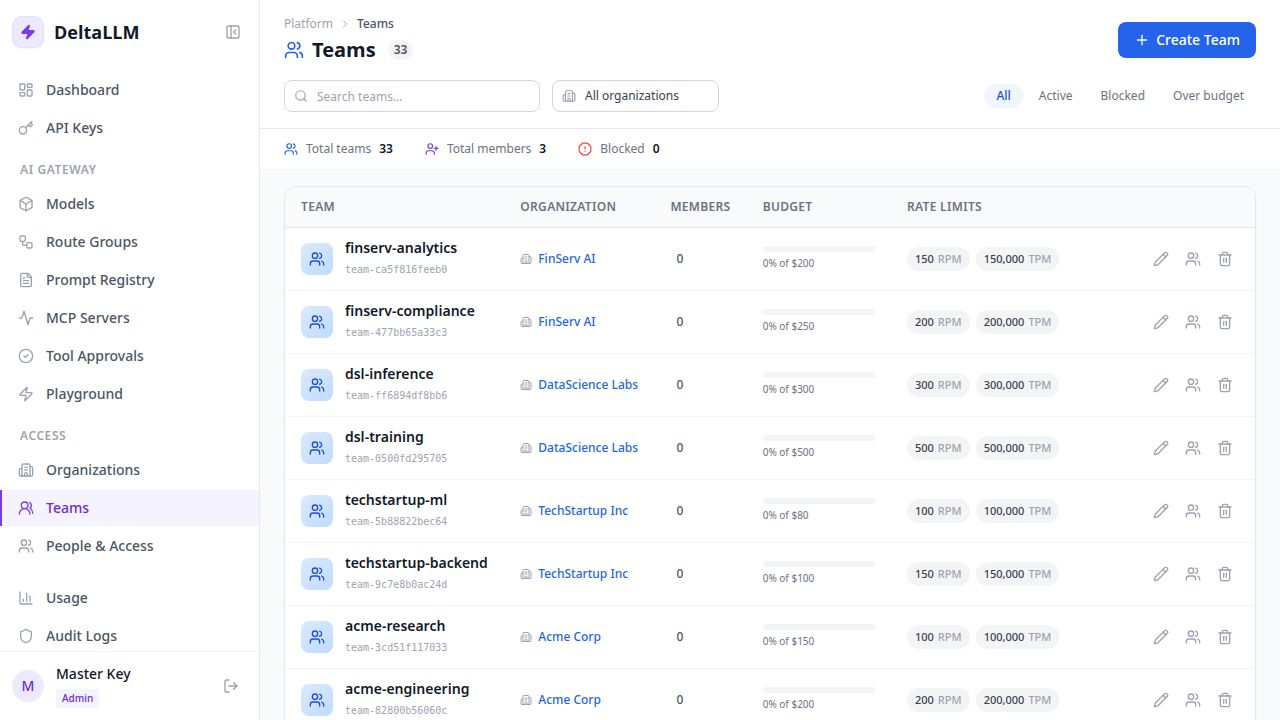The image size is (1280, 720).
Task: Click the Create Team button
Action: (x=1187, y=40)
